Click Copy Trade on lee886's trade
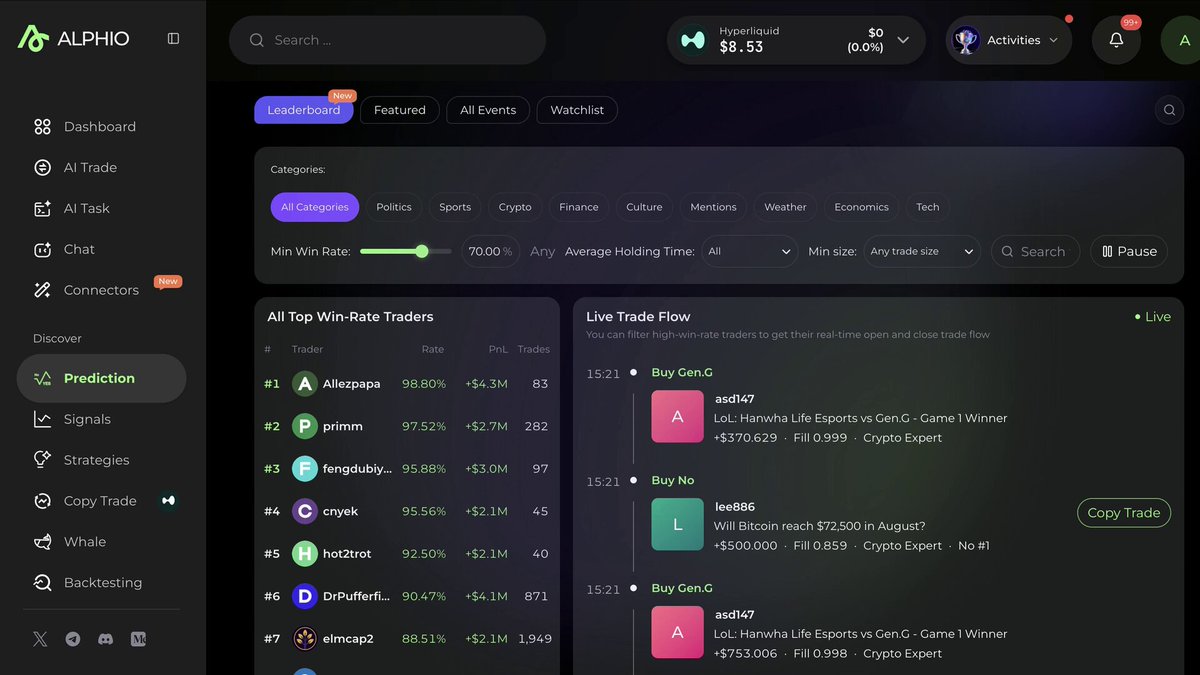Viewport: 1200px width, 675px height. point(1124,513)
